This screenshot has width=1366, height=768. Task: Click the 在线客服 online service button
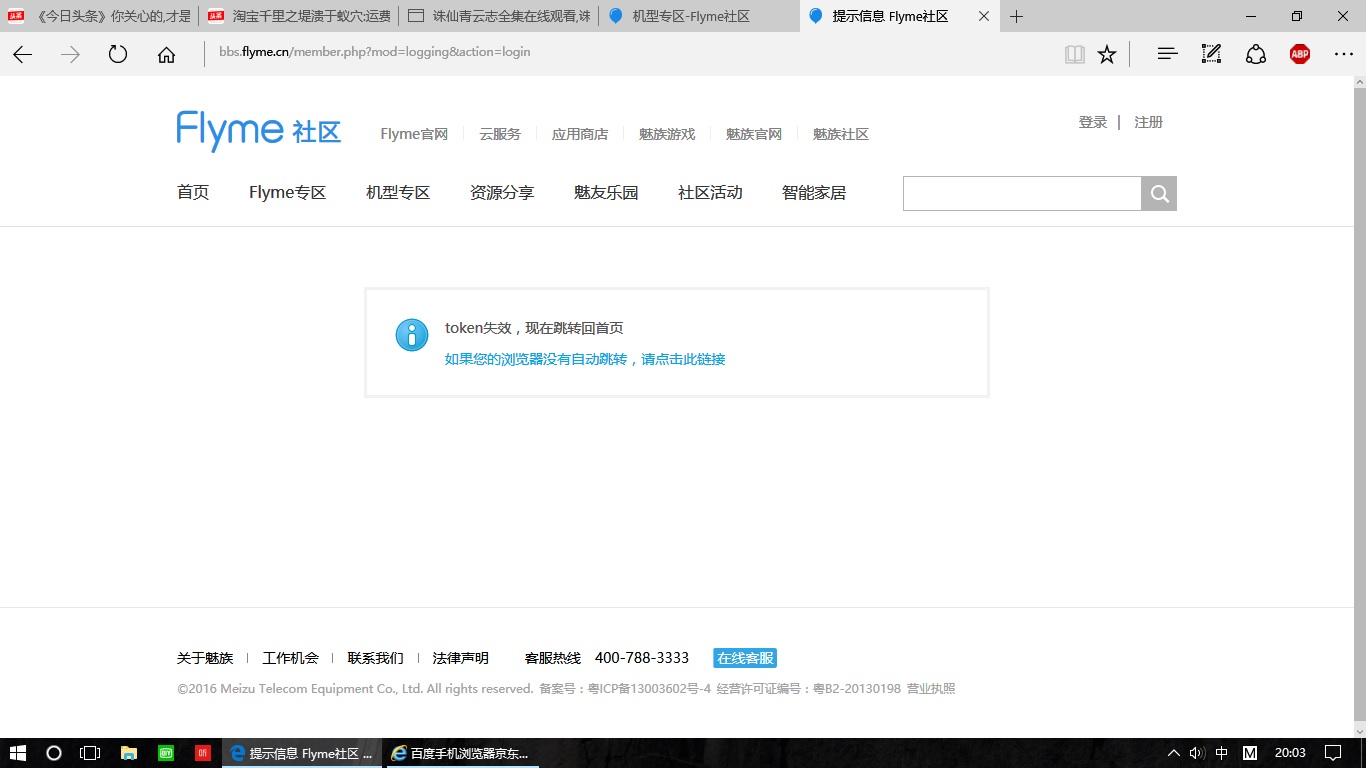click(744, 657)
